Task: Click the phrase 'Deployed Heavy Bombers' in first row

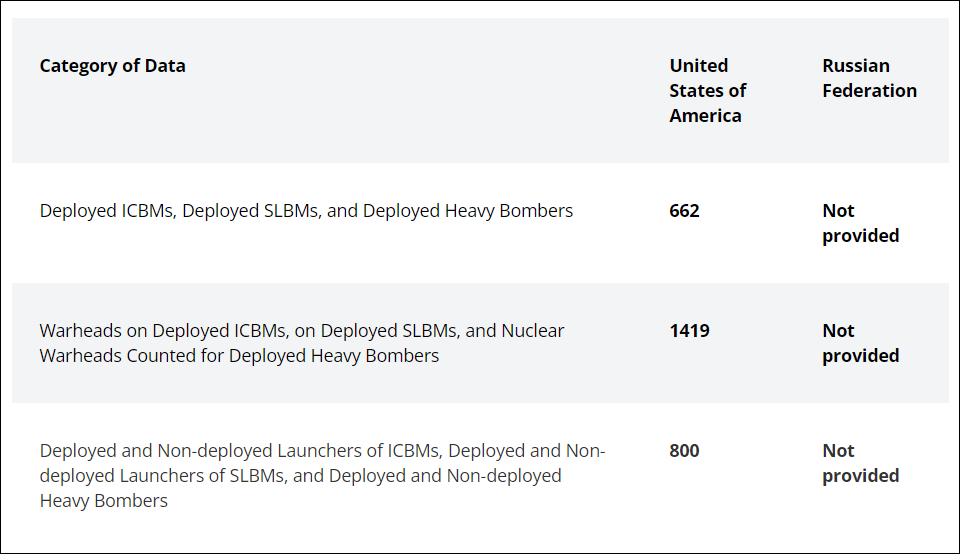Action: 468,211
